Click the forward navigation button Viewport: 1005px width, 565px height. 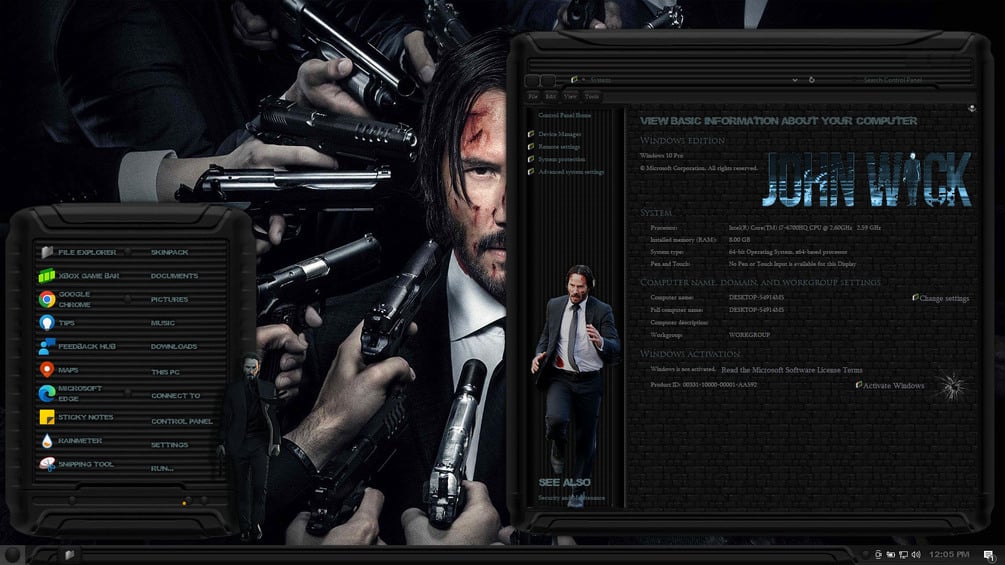coord(548,81)
